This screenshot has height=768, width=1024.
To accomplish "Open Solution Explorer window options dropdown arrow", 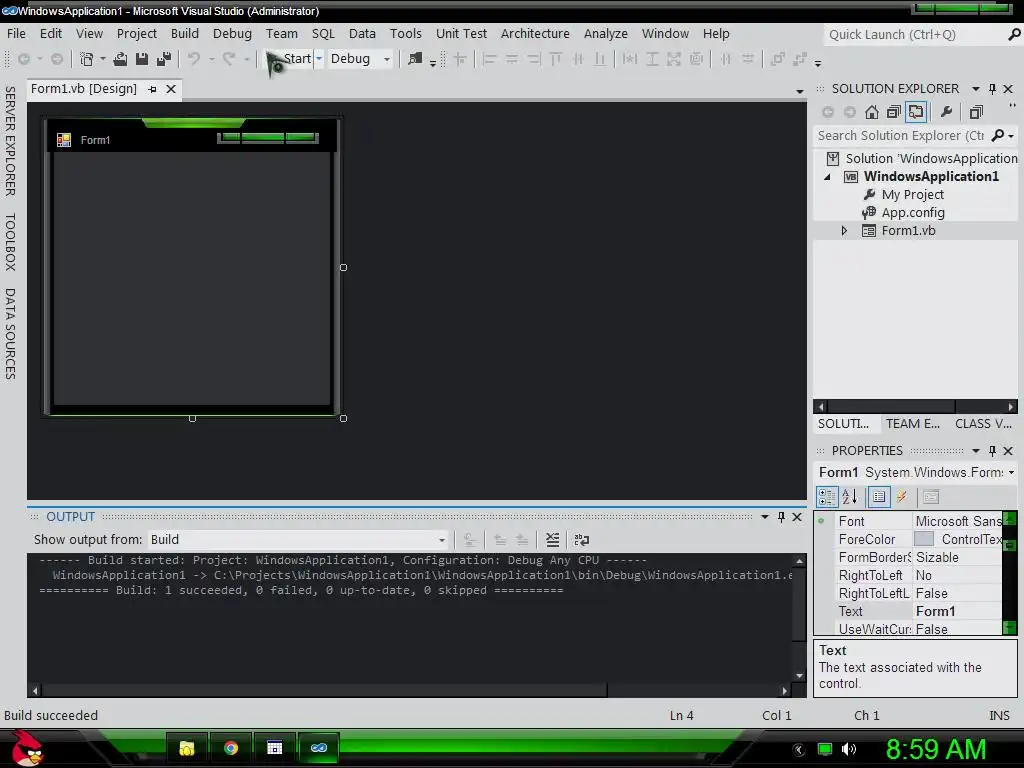I will coord(976,88).
